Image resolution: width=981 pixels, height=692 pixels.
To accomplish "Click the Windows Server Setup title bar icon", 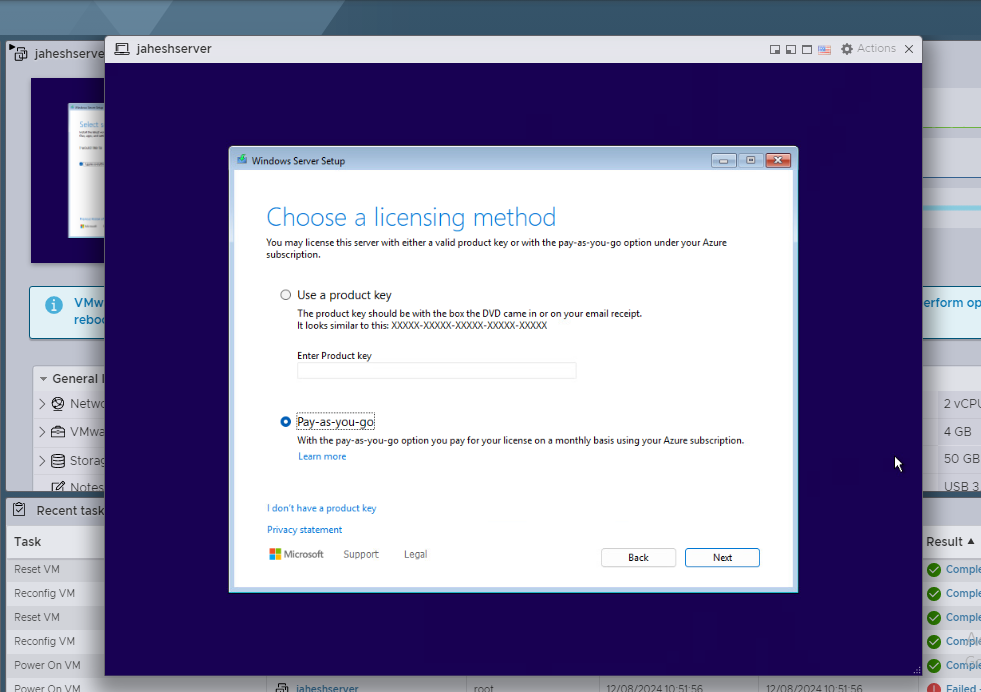I will [x=242, y=160].
